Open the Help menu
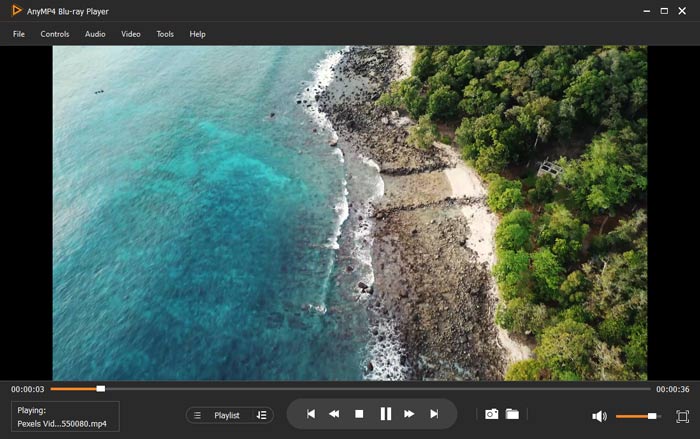700x439 pixels. 197,34
